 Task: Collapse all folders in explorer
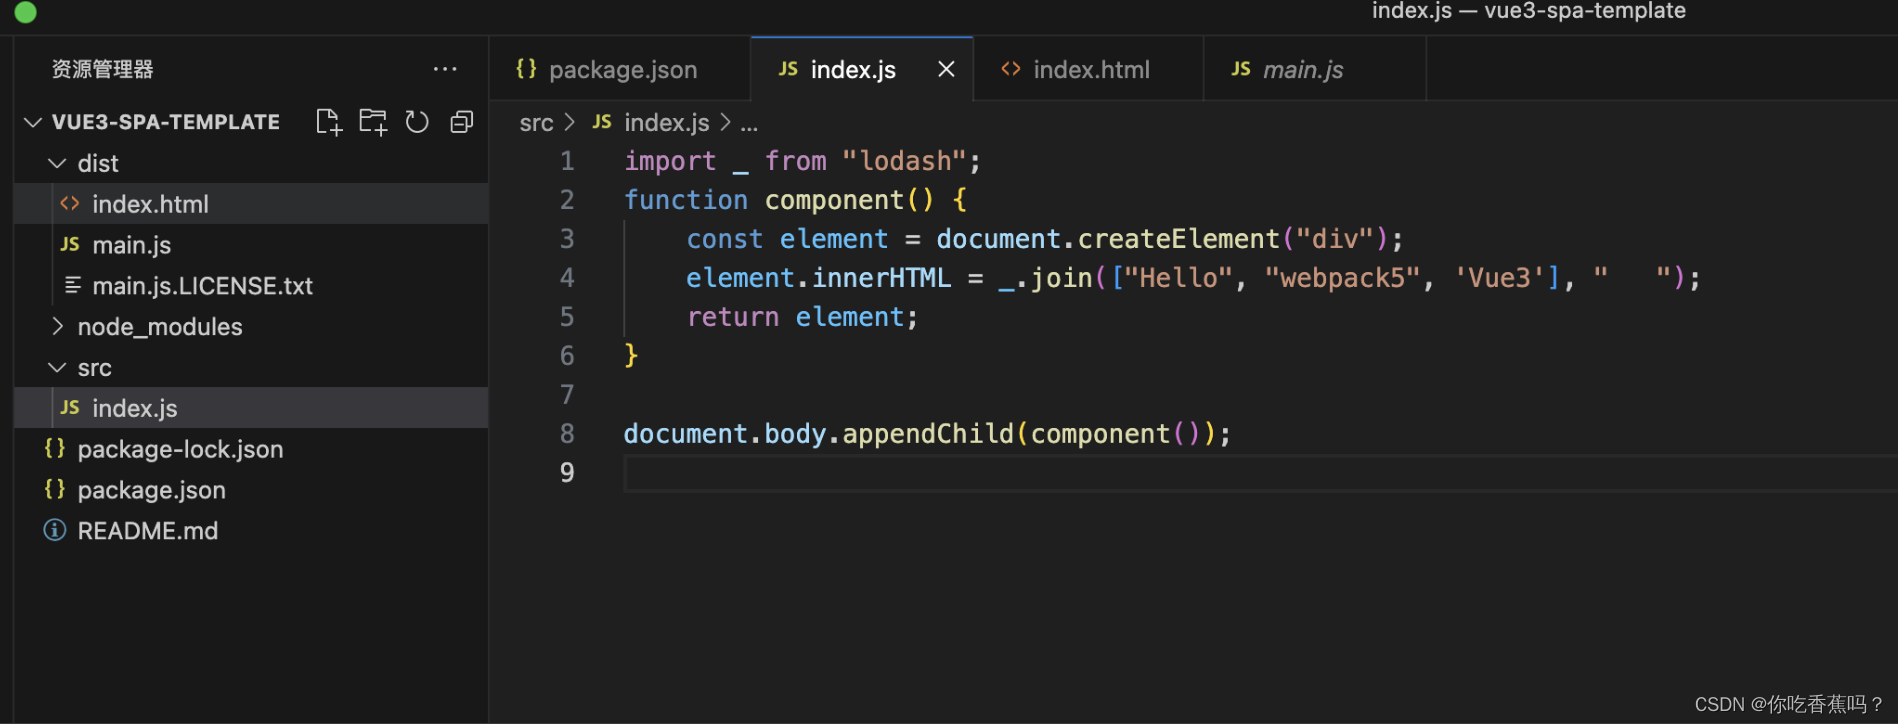[x=461, y=122]
